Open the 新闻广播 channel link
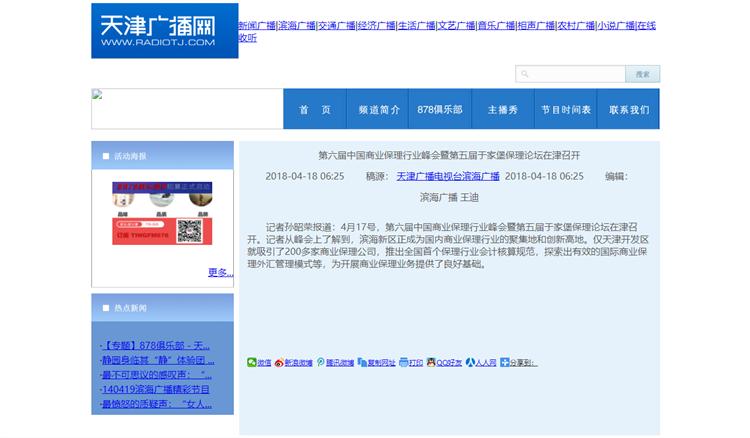750x438 pixels. pyautogui.click(x=256, y=25)
